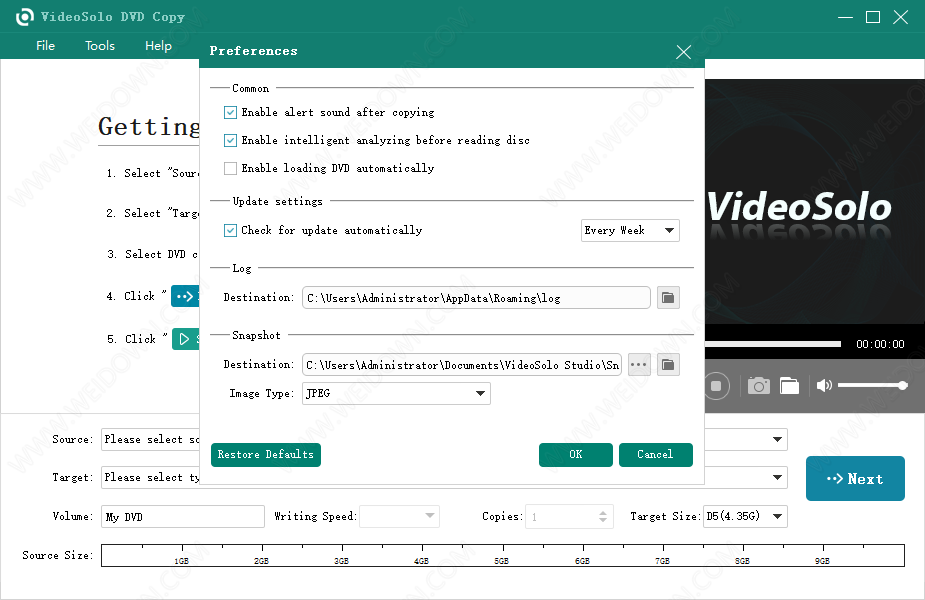
Task: Close the Preferences dialog
Action: (684, 52)
